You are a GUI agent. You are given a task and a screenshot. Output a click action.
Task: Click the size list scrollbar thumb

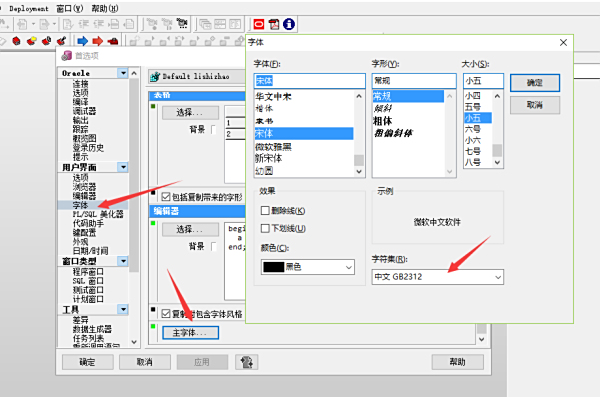pyautogui.click(x=497, y=150)
